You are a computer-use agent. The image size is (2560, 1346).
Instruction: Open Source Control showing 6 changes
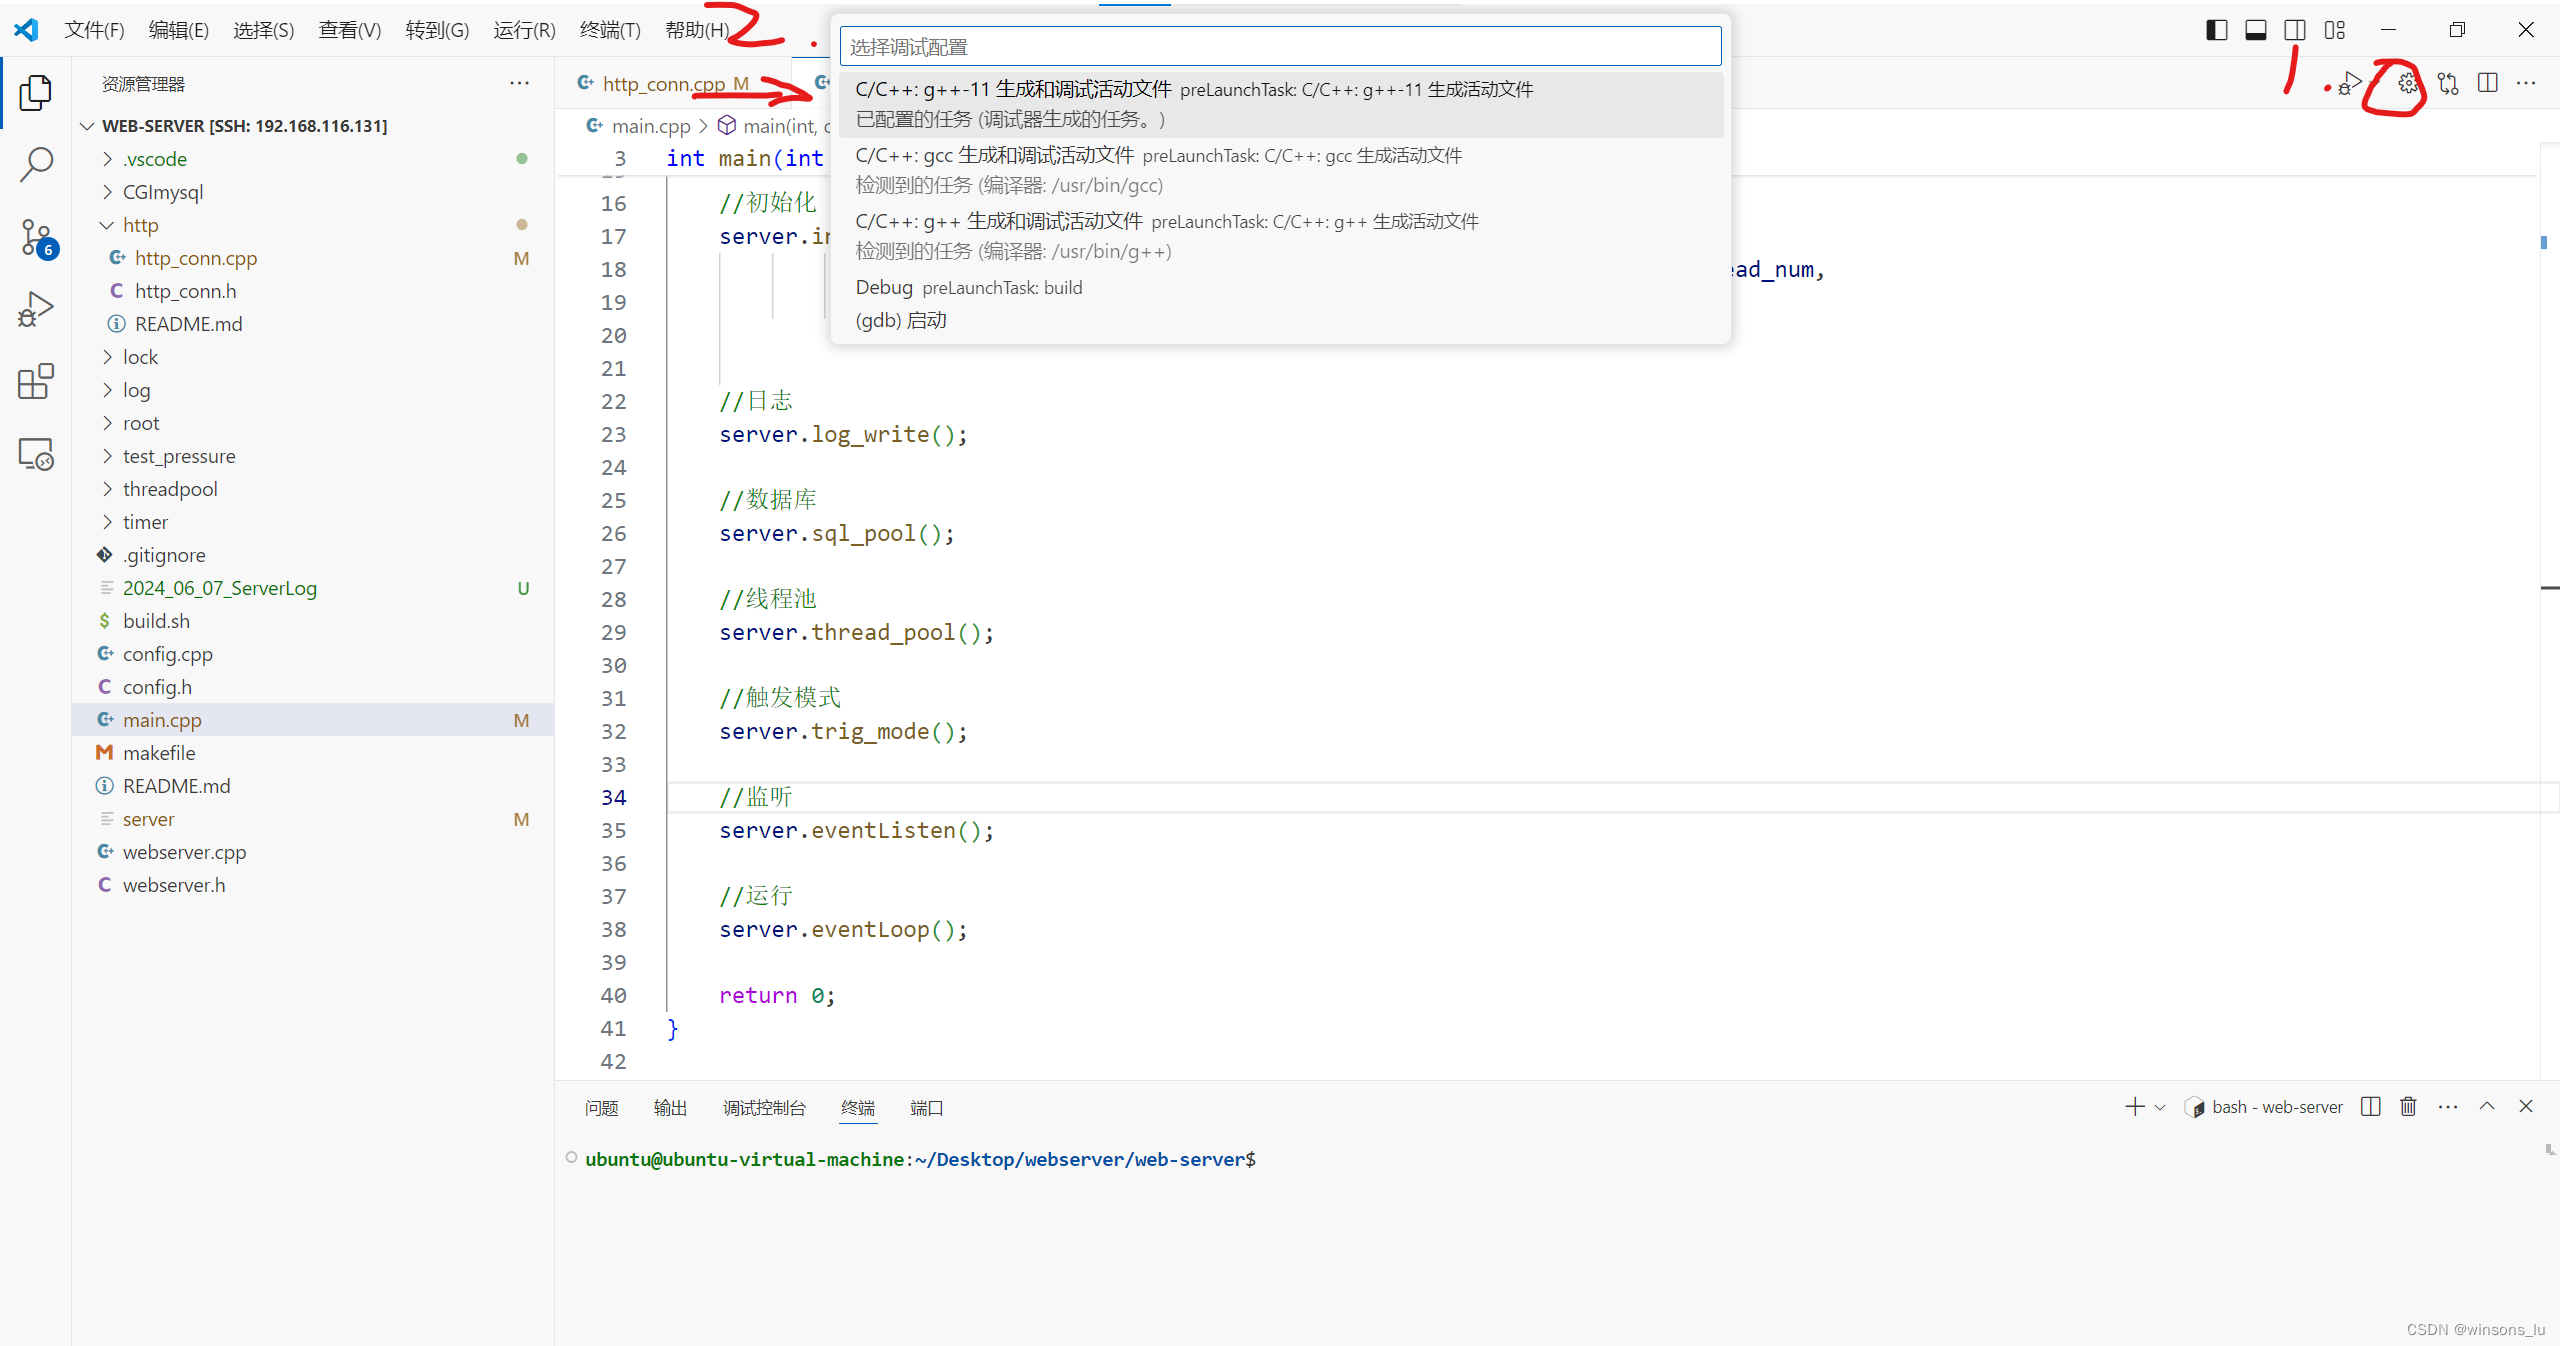pos(36,238)
